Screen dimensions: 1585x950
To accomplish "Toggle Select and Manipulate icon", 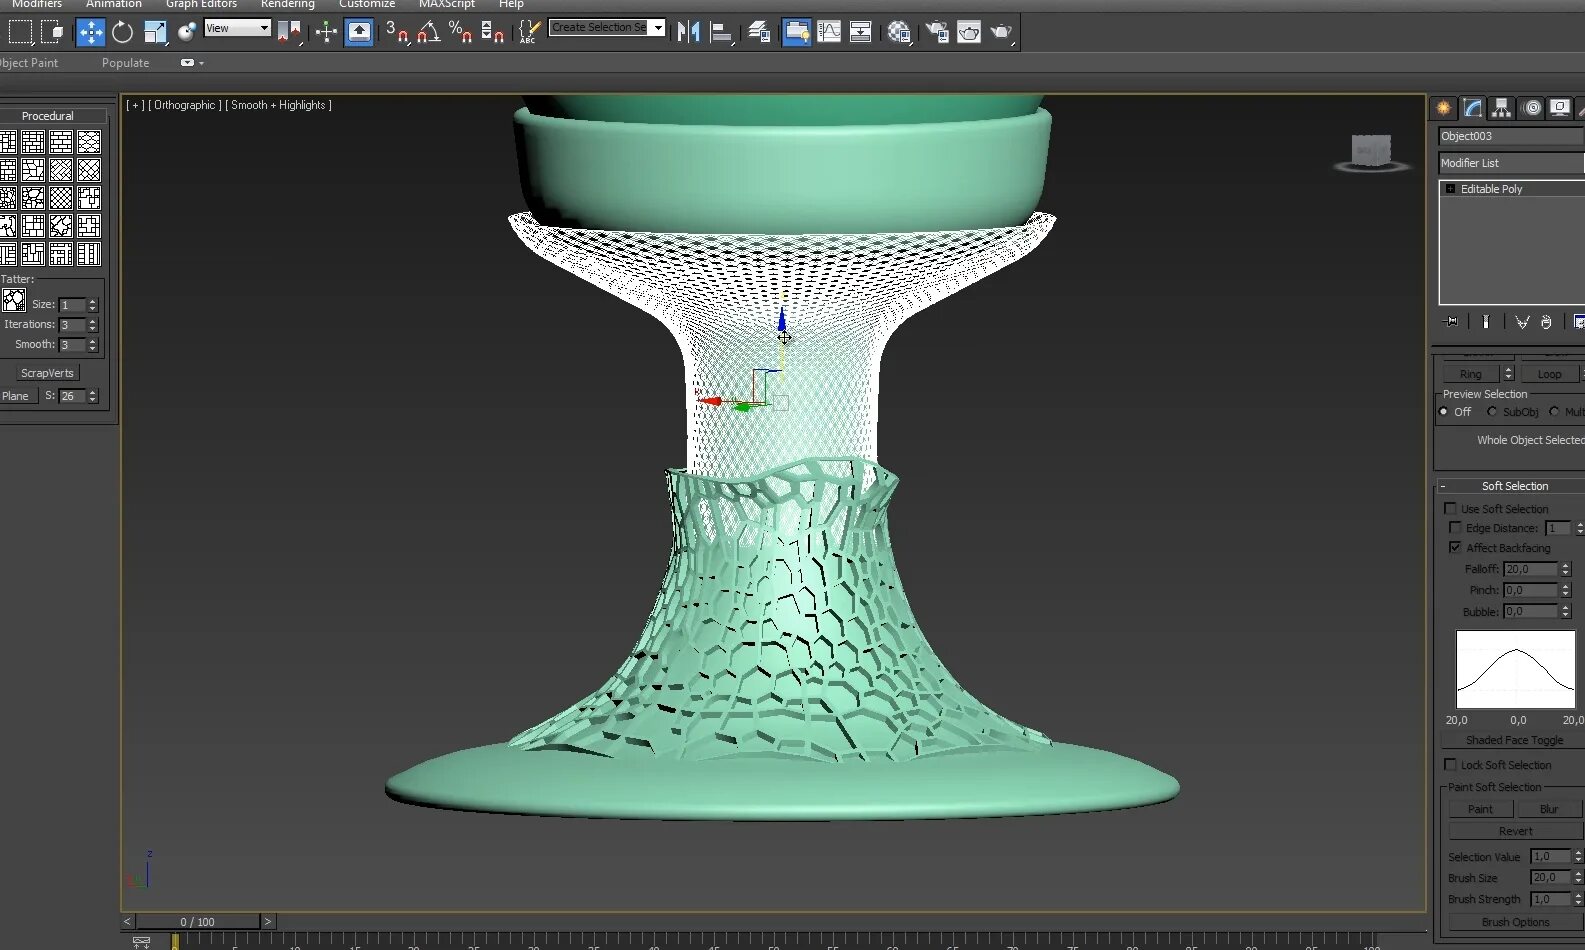I will point(326,32).
